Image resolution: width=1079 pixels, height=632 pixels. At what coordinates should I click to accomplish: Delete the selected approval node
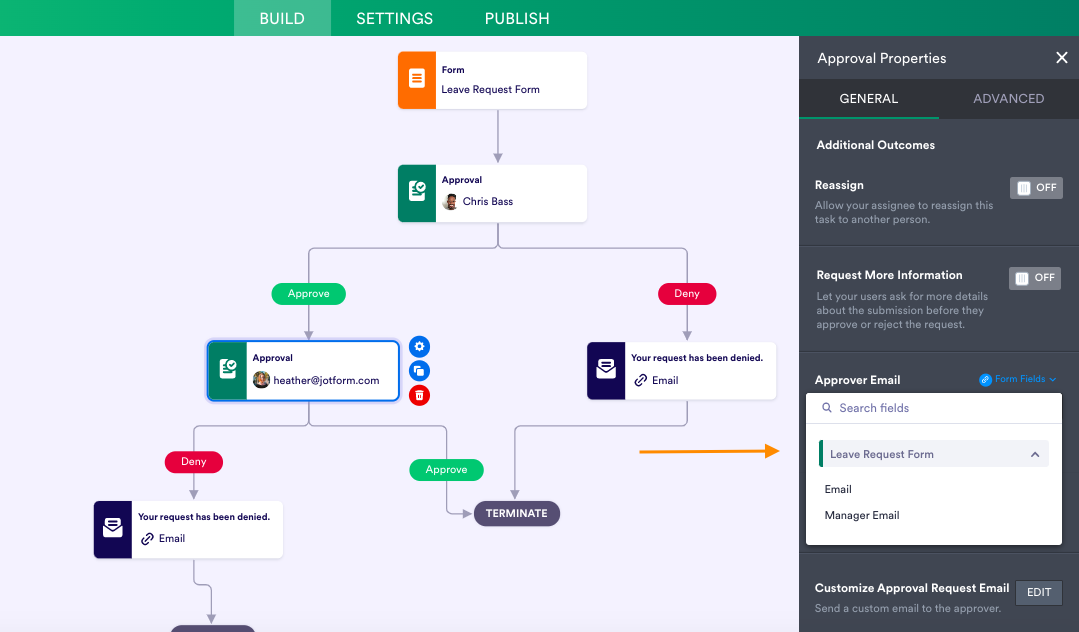coord(420,395)
